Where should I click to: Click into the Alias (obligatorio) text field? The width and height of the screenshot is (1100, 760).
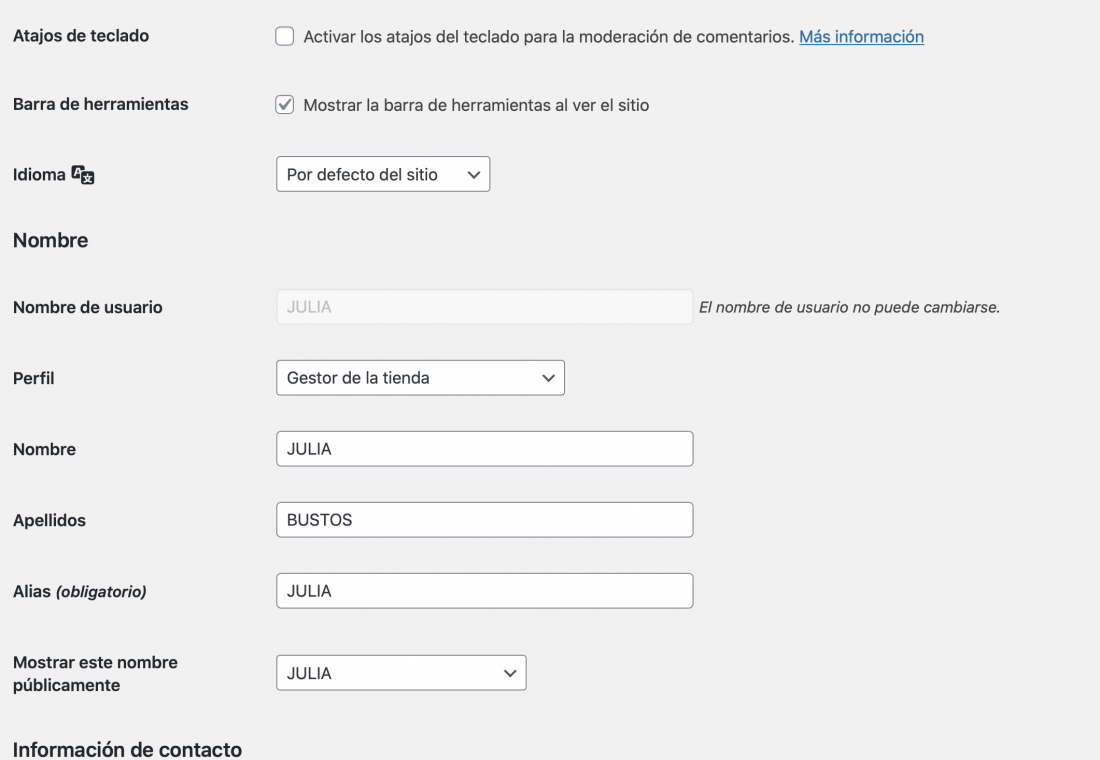coord(485,591)
